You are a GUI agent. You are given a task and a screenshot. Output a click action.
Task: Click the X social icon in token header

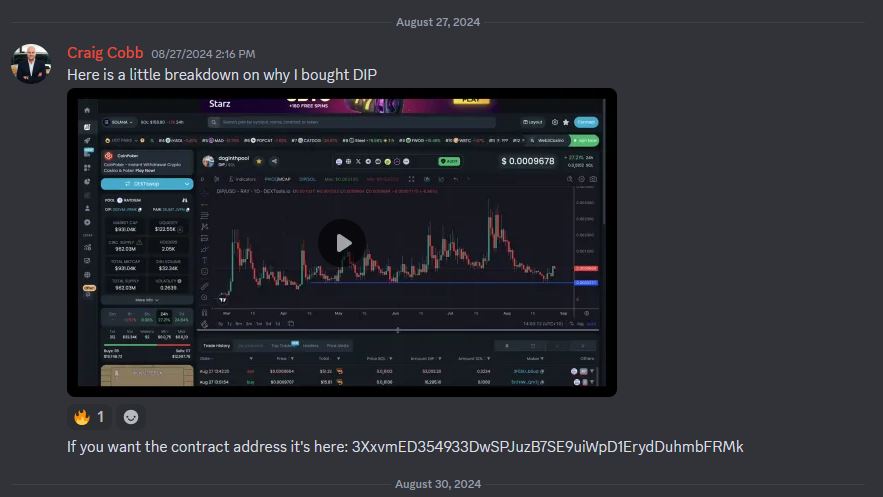coord(358,162)
